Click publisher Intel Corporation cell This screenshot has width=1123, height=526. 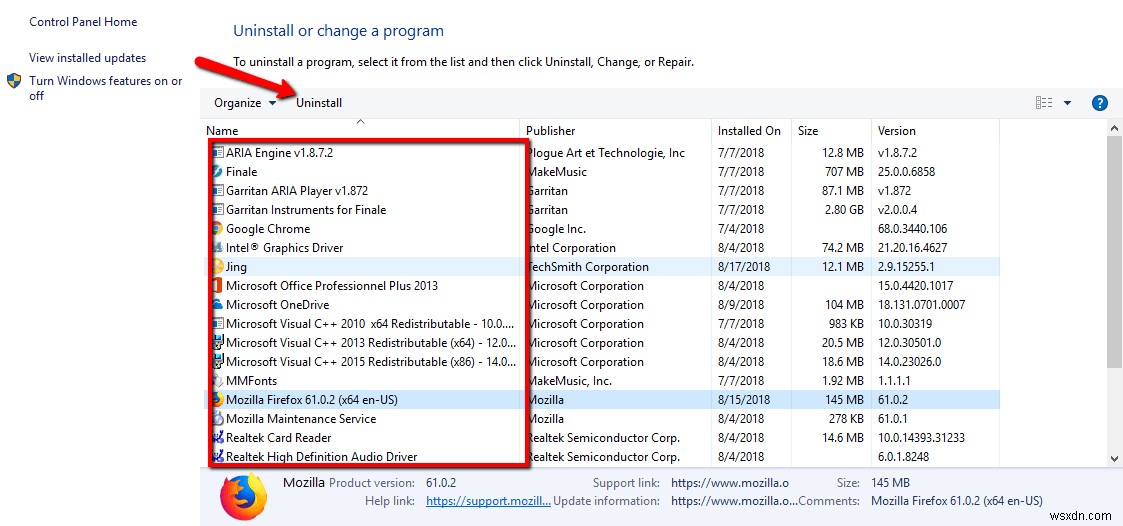[x=571, y=248]
